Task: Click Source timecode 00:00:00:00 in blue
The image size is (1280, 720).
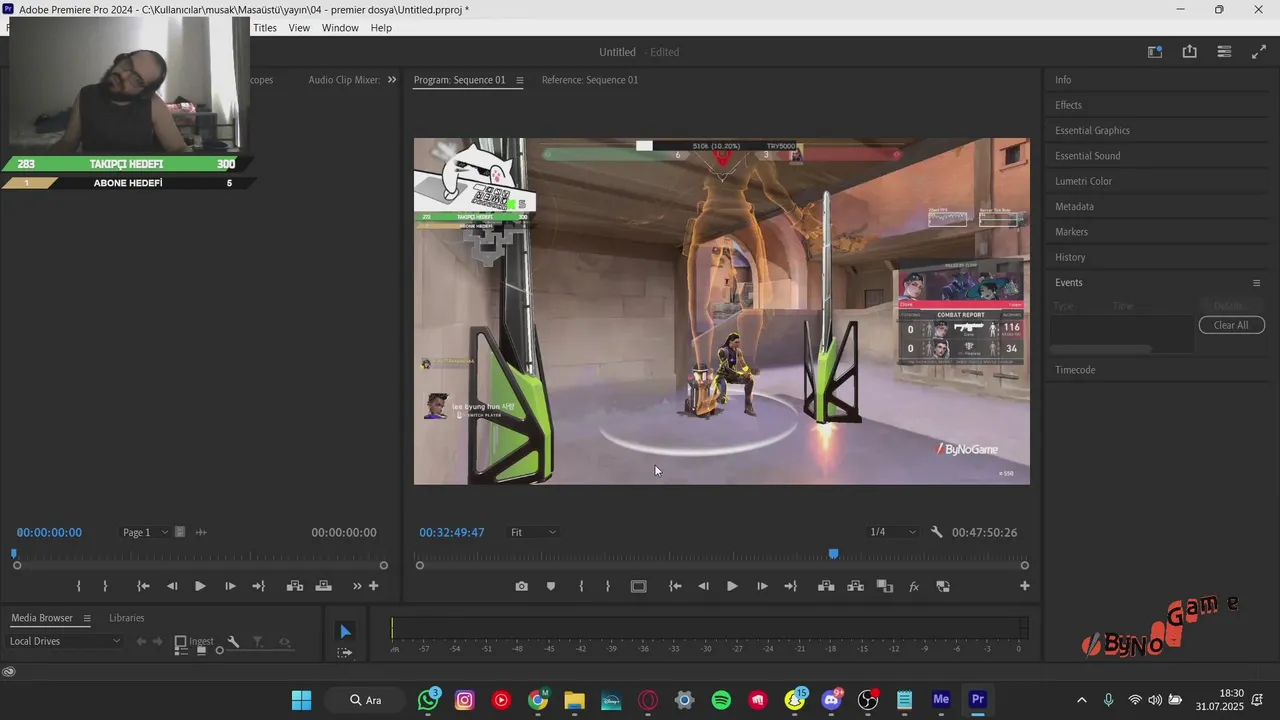Action: point(49,532)
